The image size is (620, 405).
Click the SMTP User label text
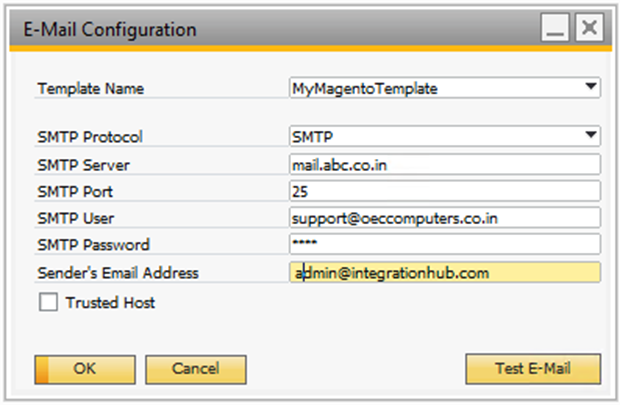pyautogui.click(x=77, y=218)
